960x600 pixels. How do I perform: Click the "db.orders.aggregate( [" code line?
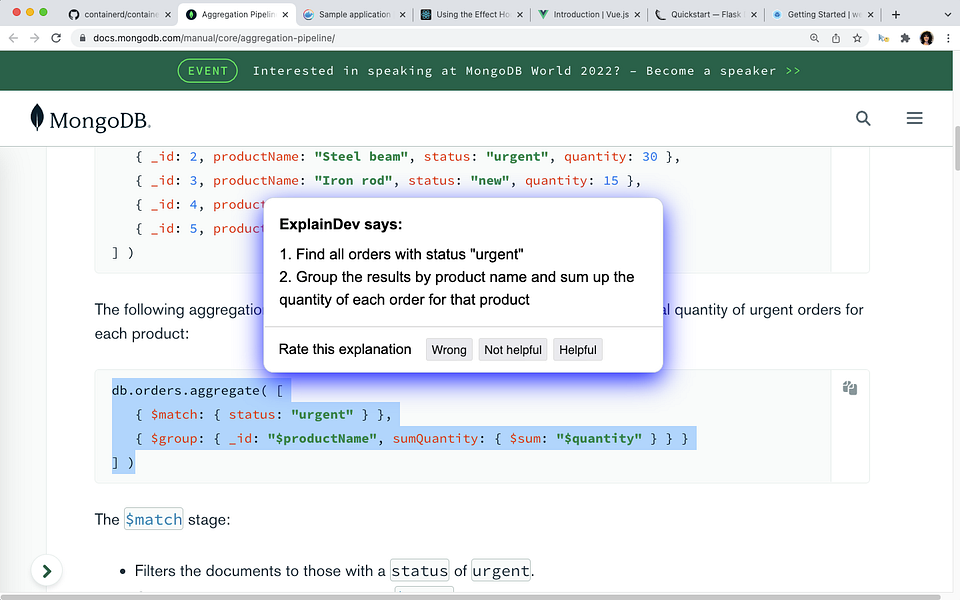(197, 391)
